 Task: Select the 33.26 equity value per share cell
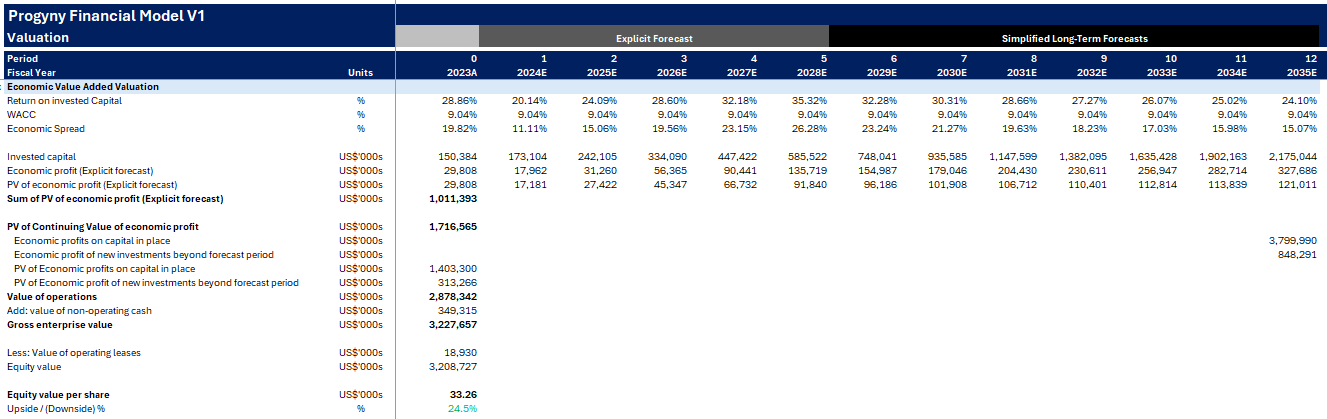pyautogui.click(x=464, y=395)
